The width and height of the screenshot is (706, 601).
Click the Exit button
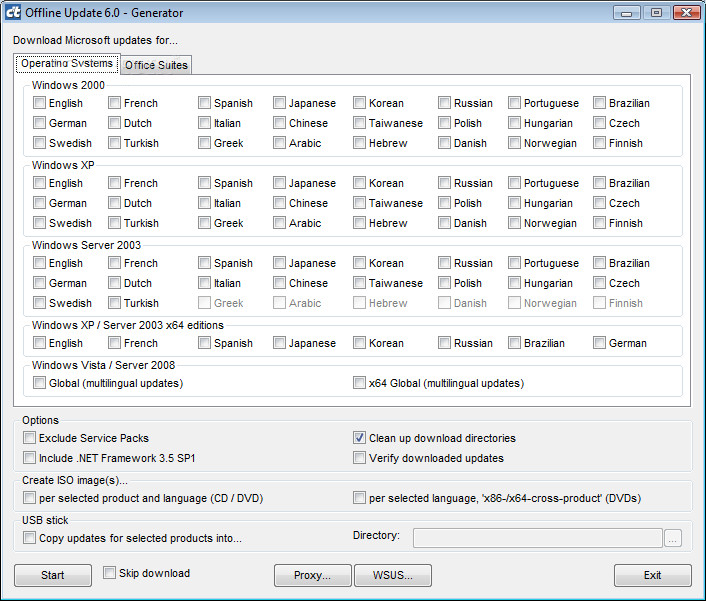coord(652,575)
